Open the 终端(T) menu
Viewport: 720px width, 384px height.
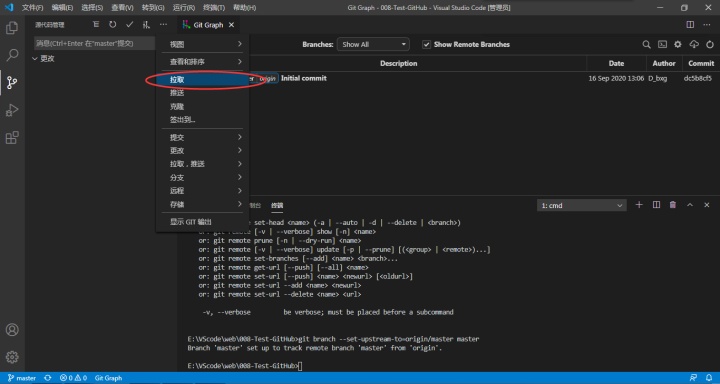214,8
